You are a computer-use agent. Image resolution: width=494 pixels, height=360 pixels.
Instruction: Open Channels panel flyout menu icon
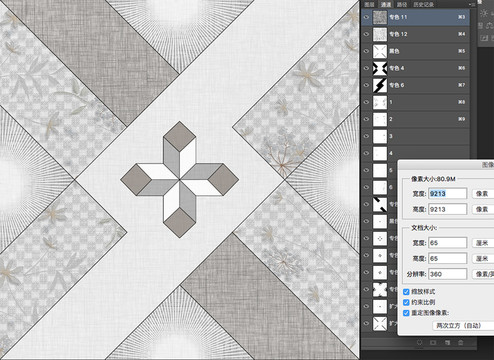click(x=472, y=4)
